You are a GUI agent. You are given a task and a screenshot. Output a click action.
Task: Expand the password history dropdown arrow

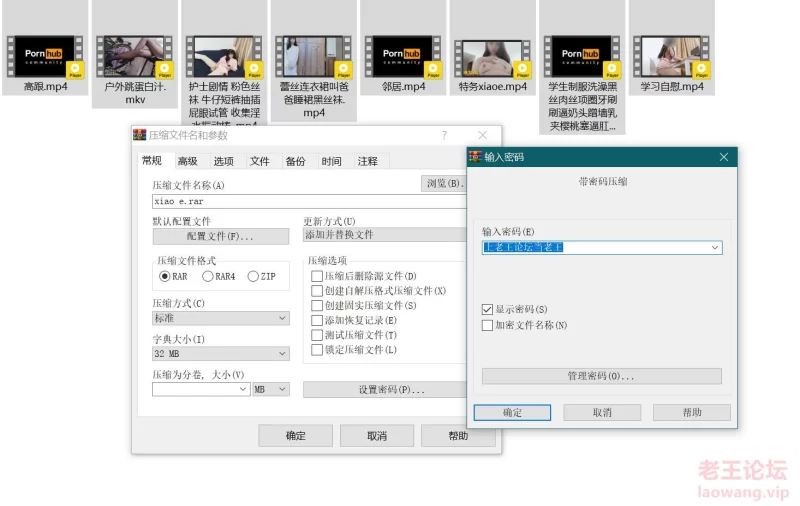pyautogui.click(x=715, y=248)
